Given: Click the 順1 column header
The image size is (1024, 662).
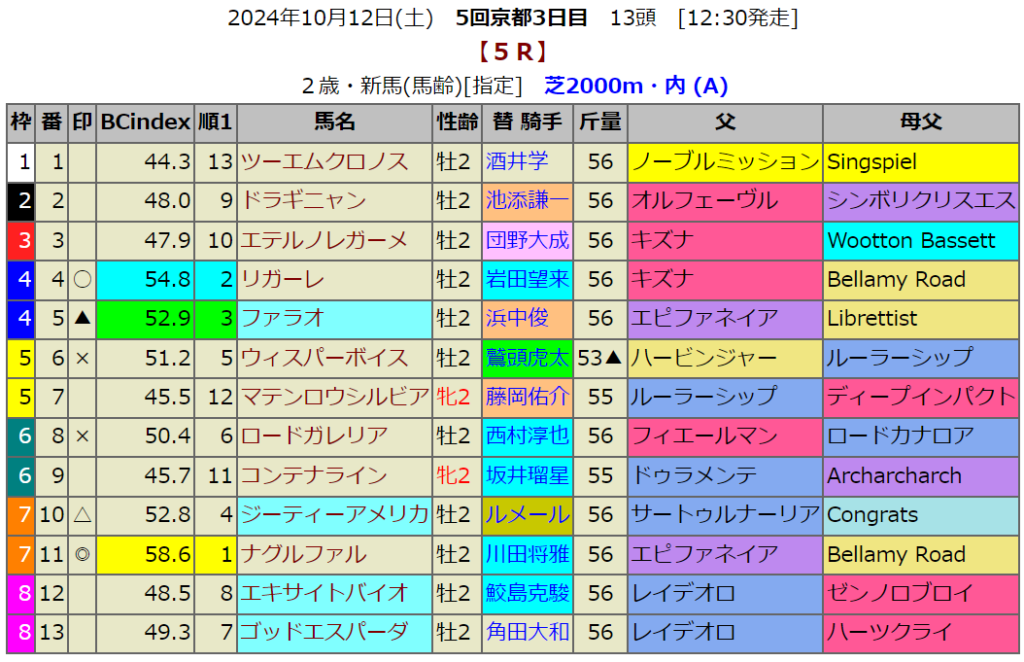Looking at the screenshot, I should coord(215,123).
